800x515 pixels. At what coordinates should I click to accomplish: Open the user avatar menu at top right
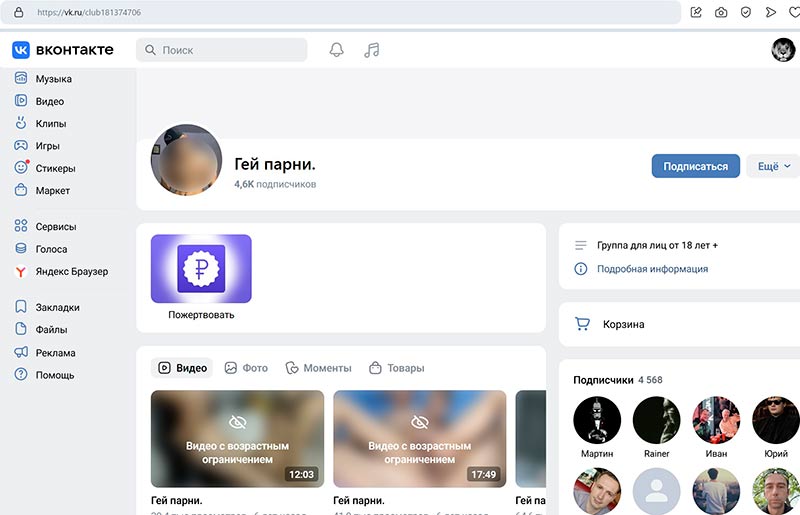click(783, 50)
